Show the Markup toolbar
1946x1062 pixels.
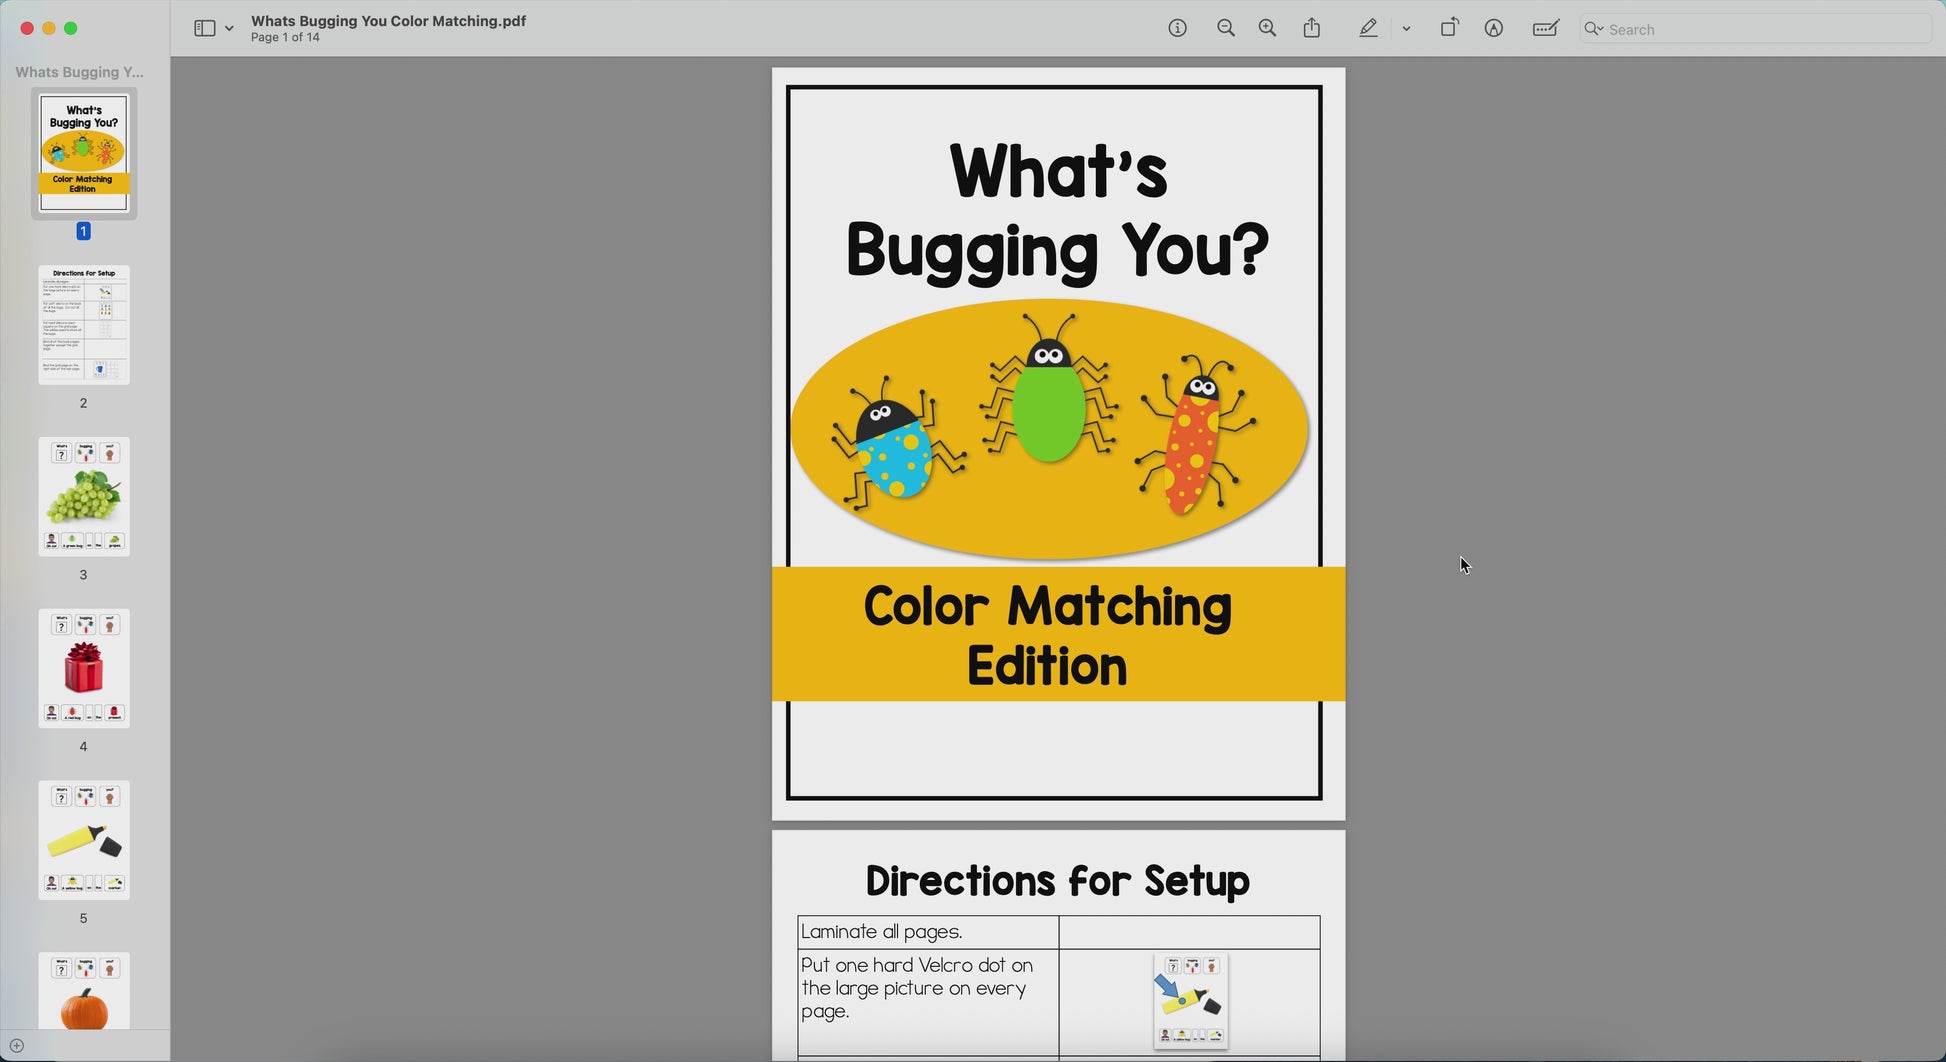pyautogui.click(x=1493, y=29)
